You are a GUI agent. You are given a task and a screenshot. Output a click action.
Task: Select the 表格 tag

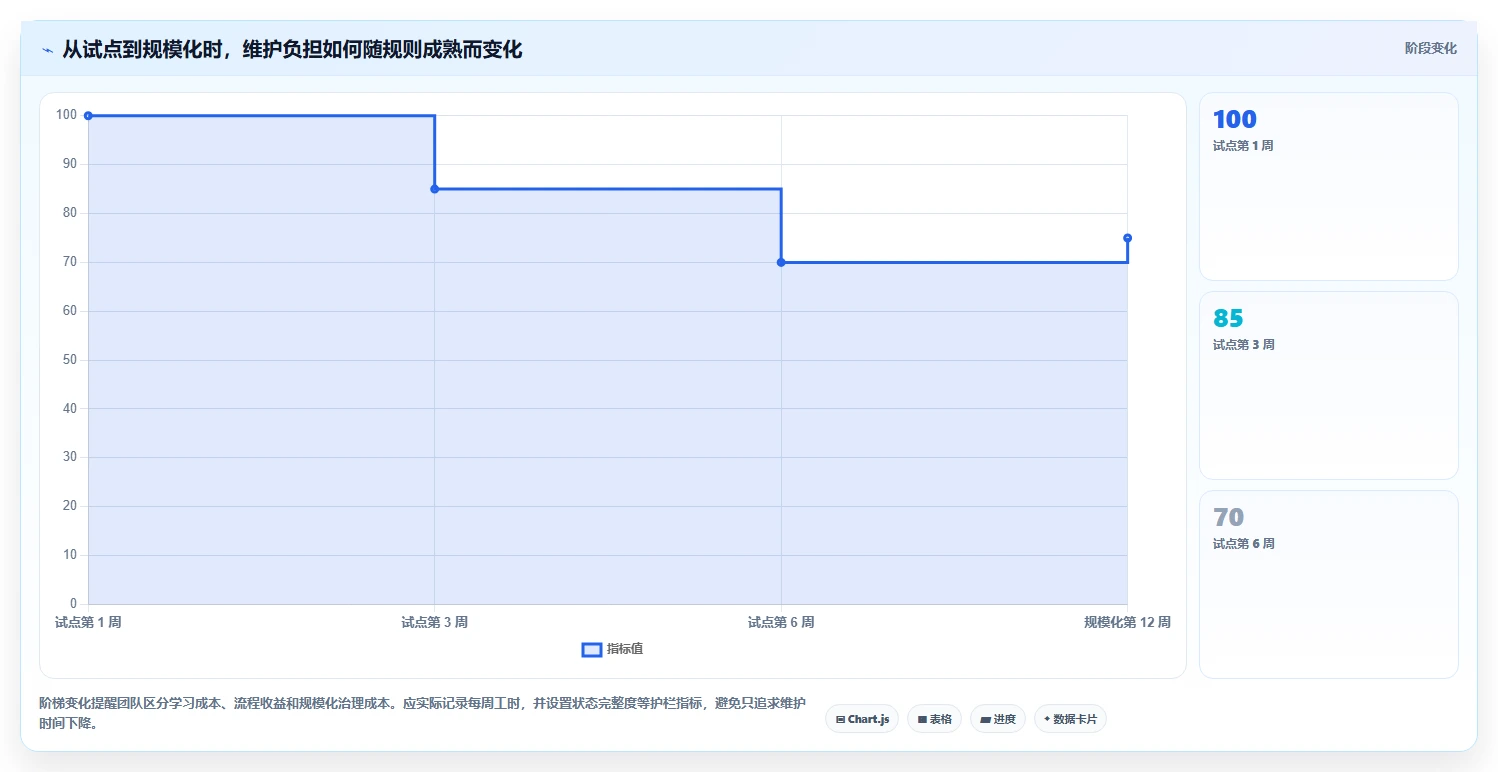point(934,719)
